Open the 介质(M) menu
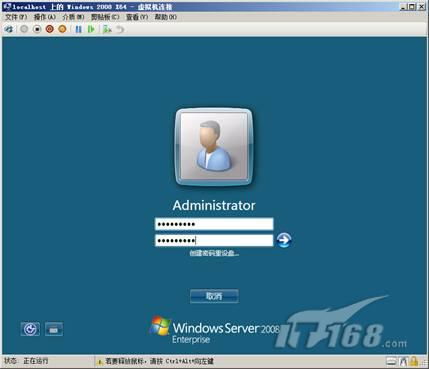This screenshot has width=429, height=369. (73, 17)
